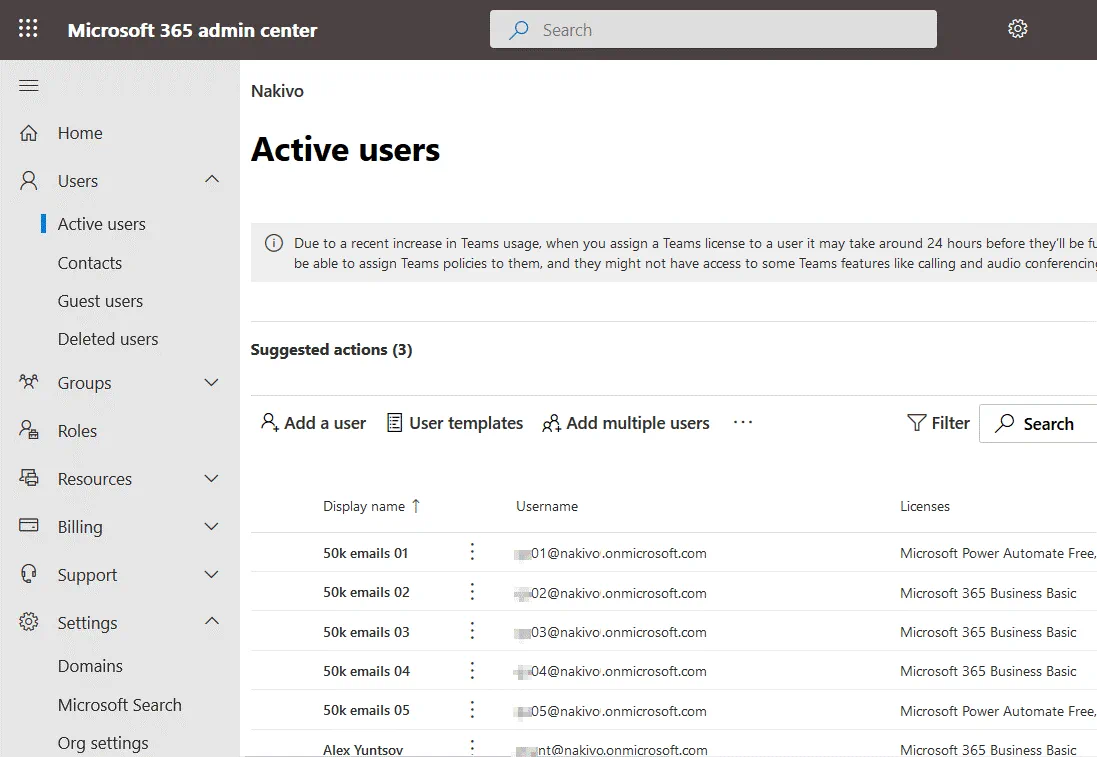Expand the Groups section chevron

(x=211, y=383)
